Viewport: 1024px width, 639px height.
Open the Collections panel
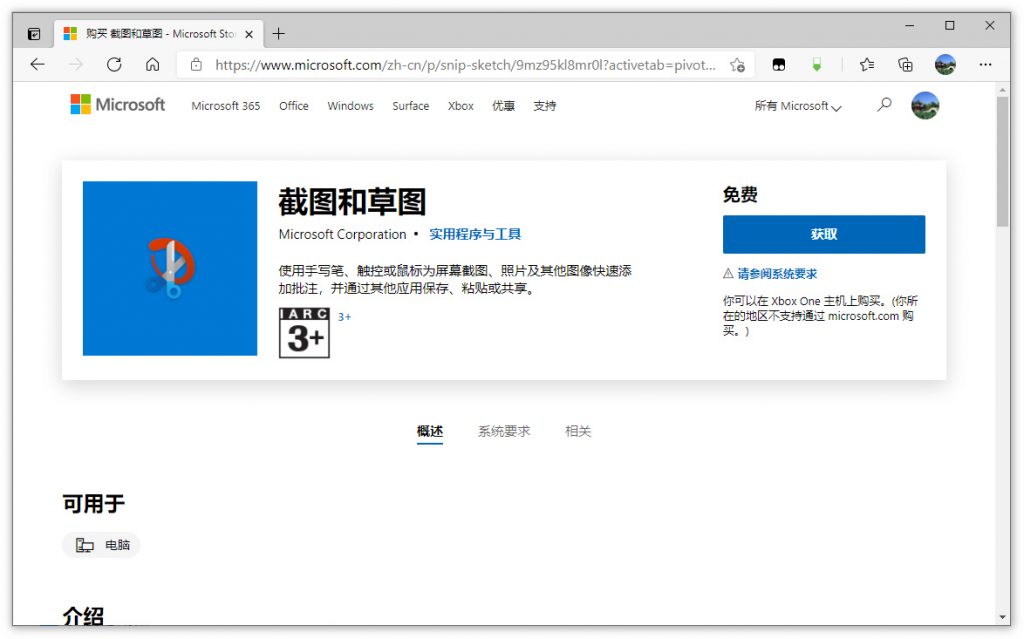point(905,64)
